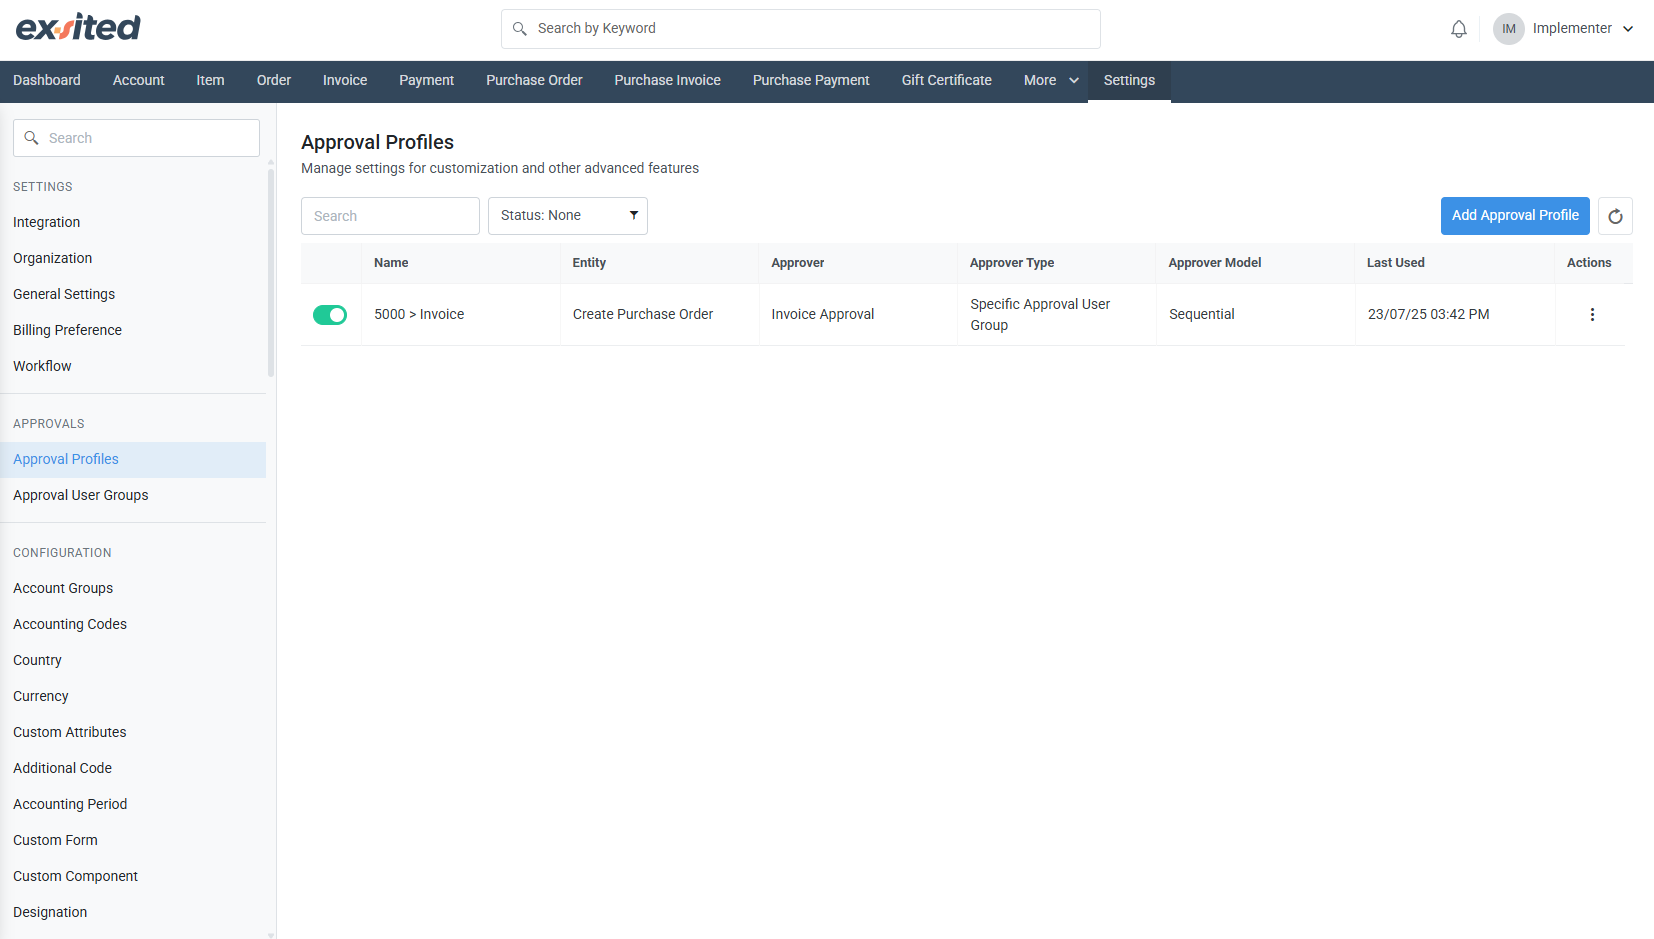Open Workflow settings
The image size is (1654, 939).
pos(133,366)
